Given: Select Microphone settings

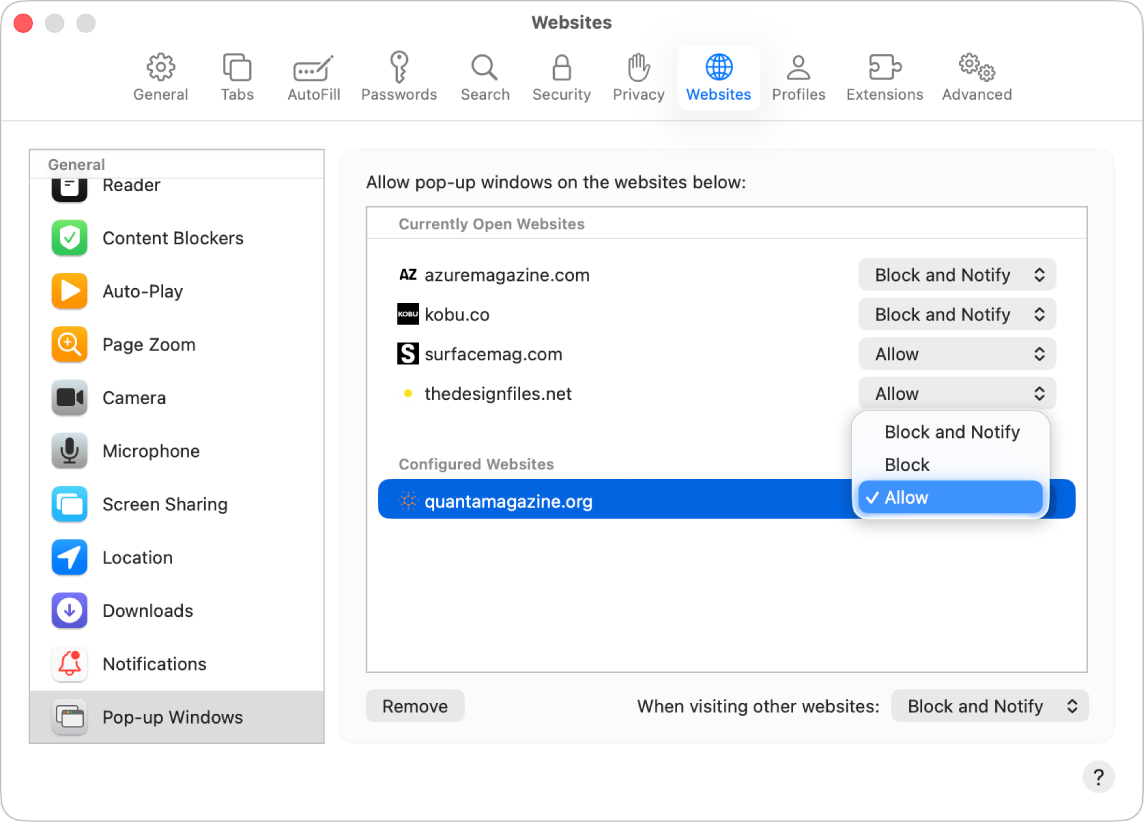Looking at the screenshot, I should [x=151, y=451].
